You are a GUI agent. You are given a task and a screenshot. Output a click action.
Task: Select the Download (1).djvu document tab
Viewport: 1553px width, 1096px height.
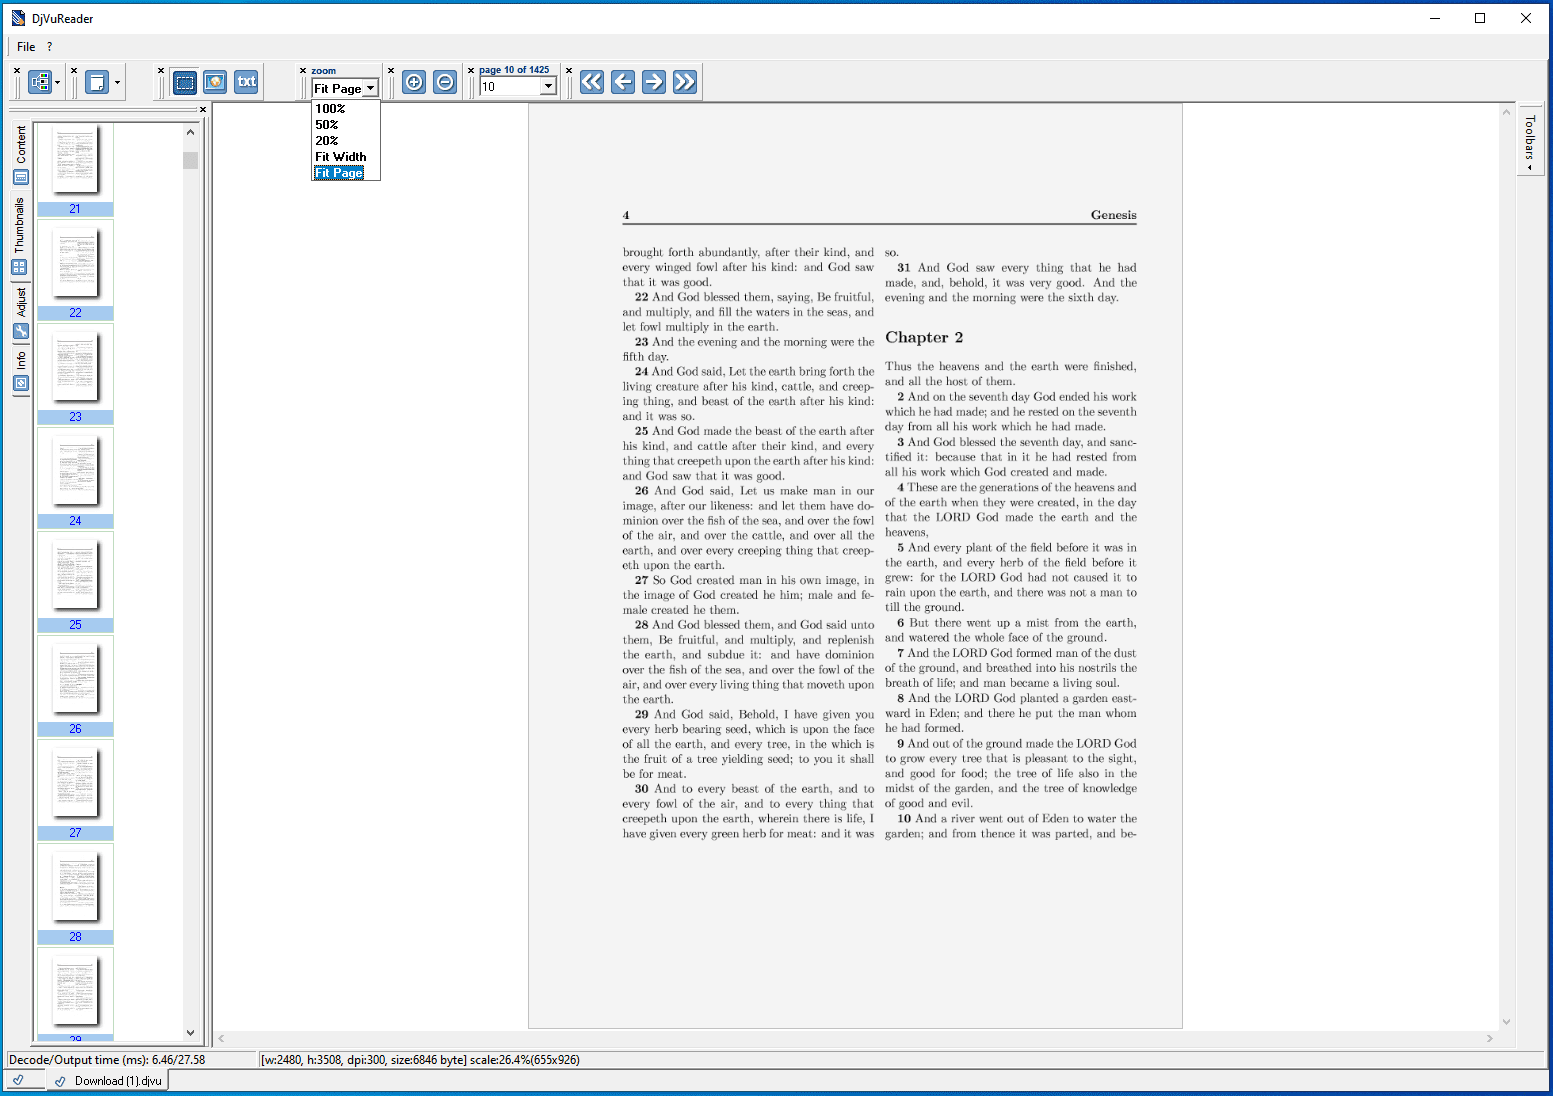109,1081
